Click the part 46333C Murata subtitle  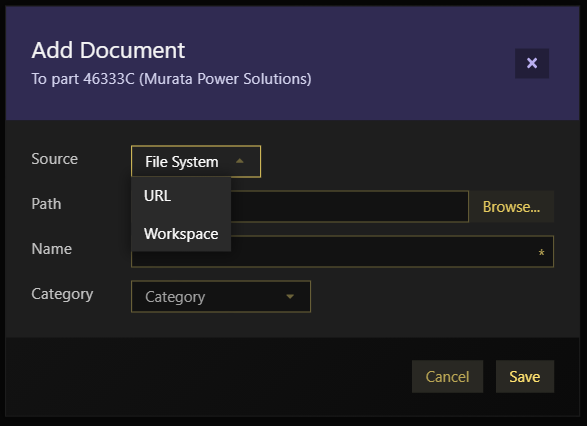[x=171, y=79]
